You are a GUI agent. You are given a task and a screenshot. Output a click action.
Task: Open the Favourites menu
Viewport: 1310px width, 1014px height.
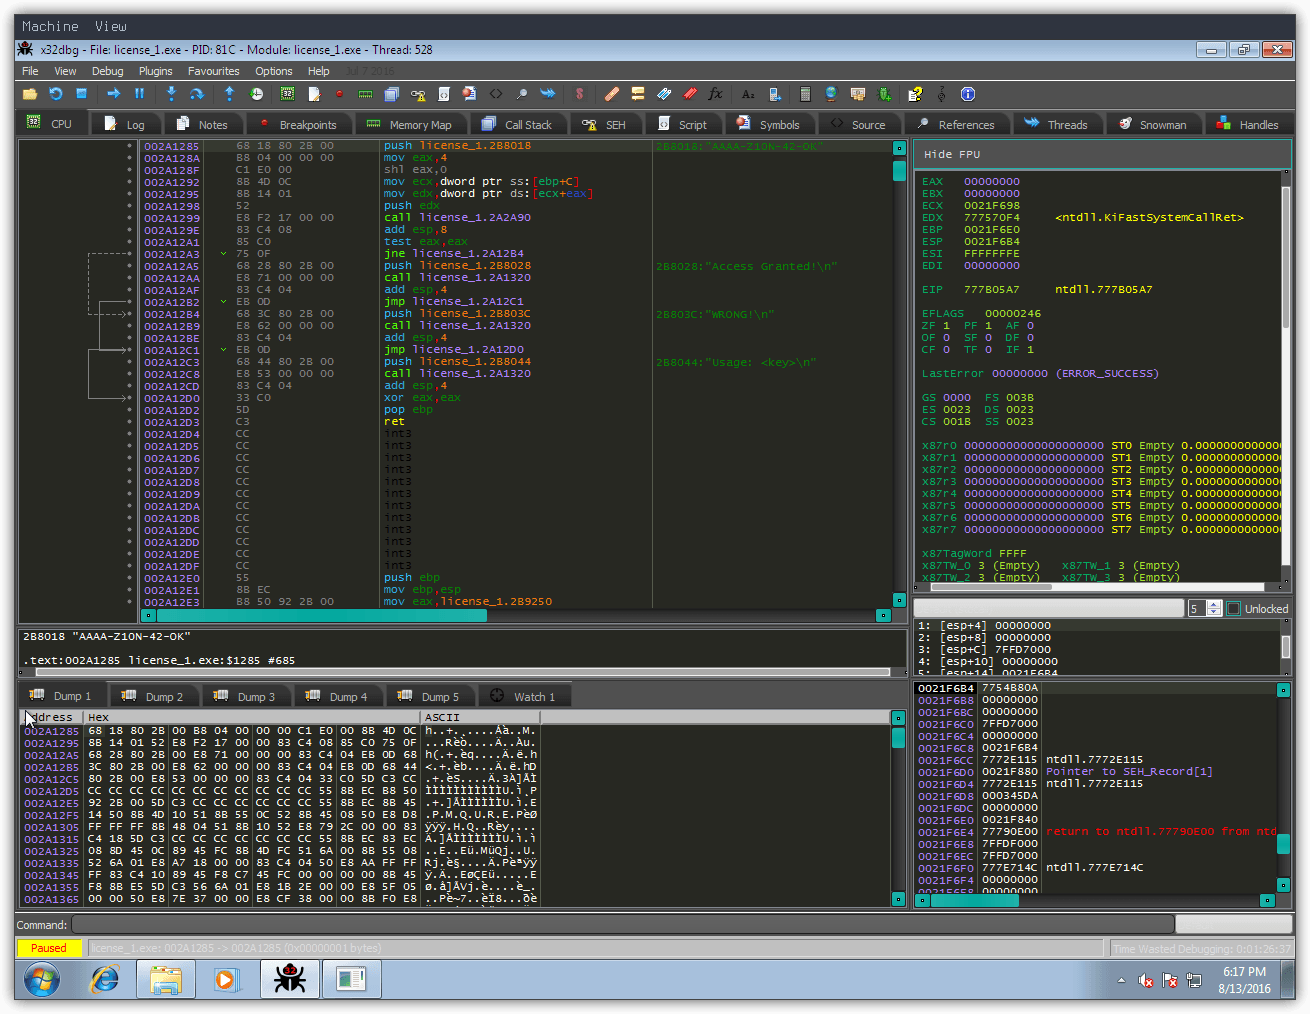pyautogui.click(x=214, y=71)
